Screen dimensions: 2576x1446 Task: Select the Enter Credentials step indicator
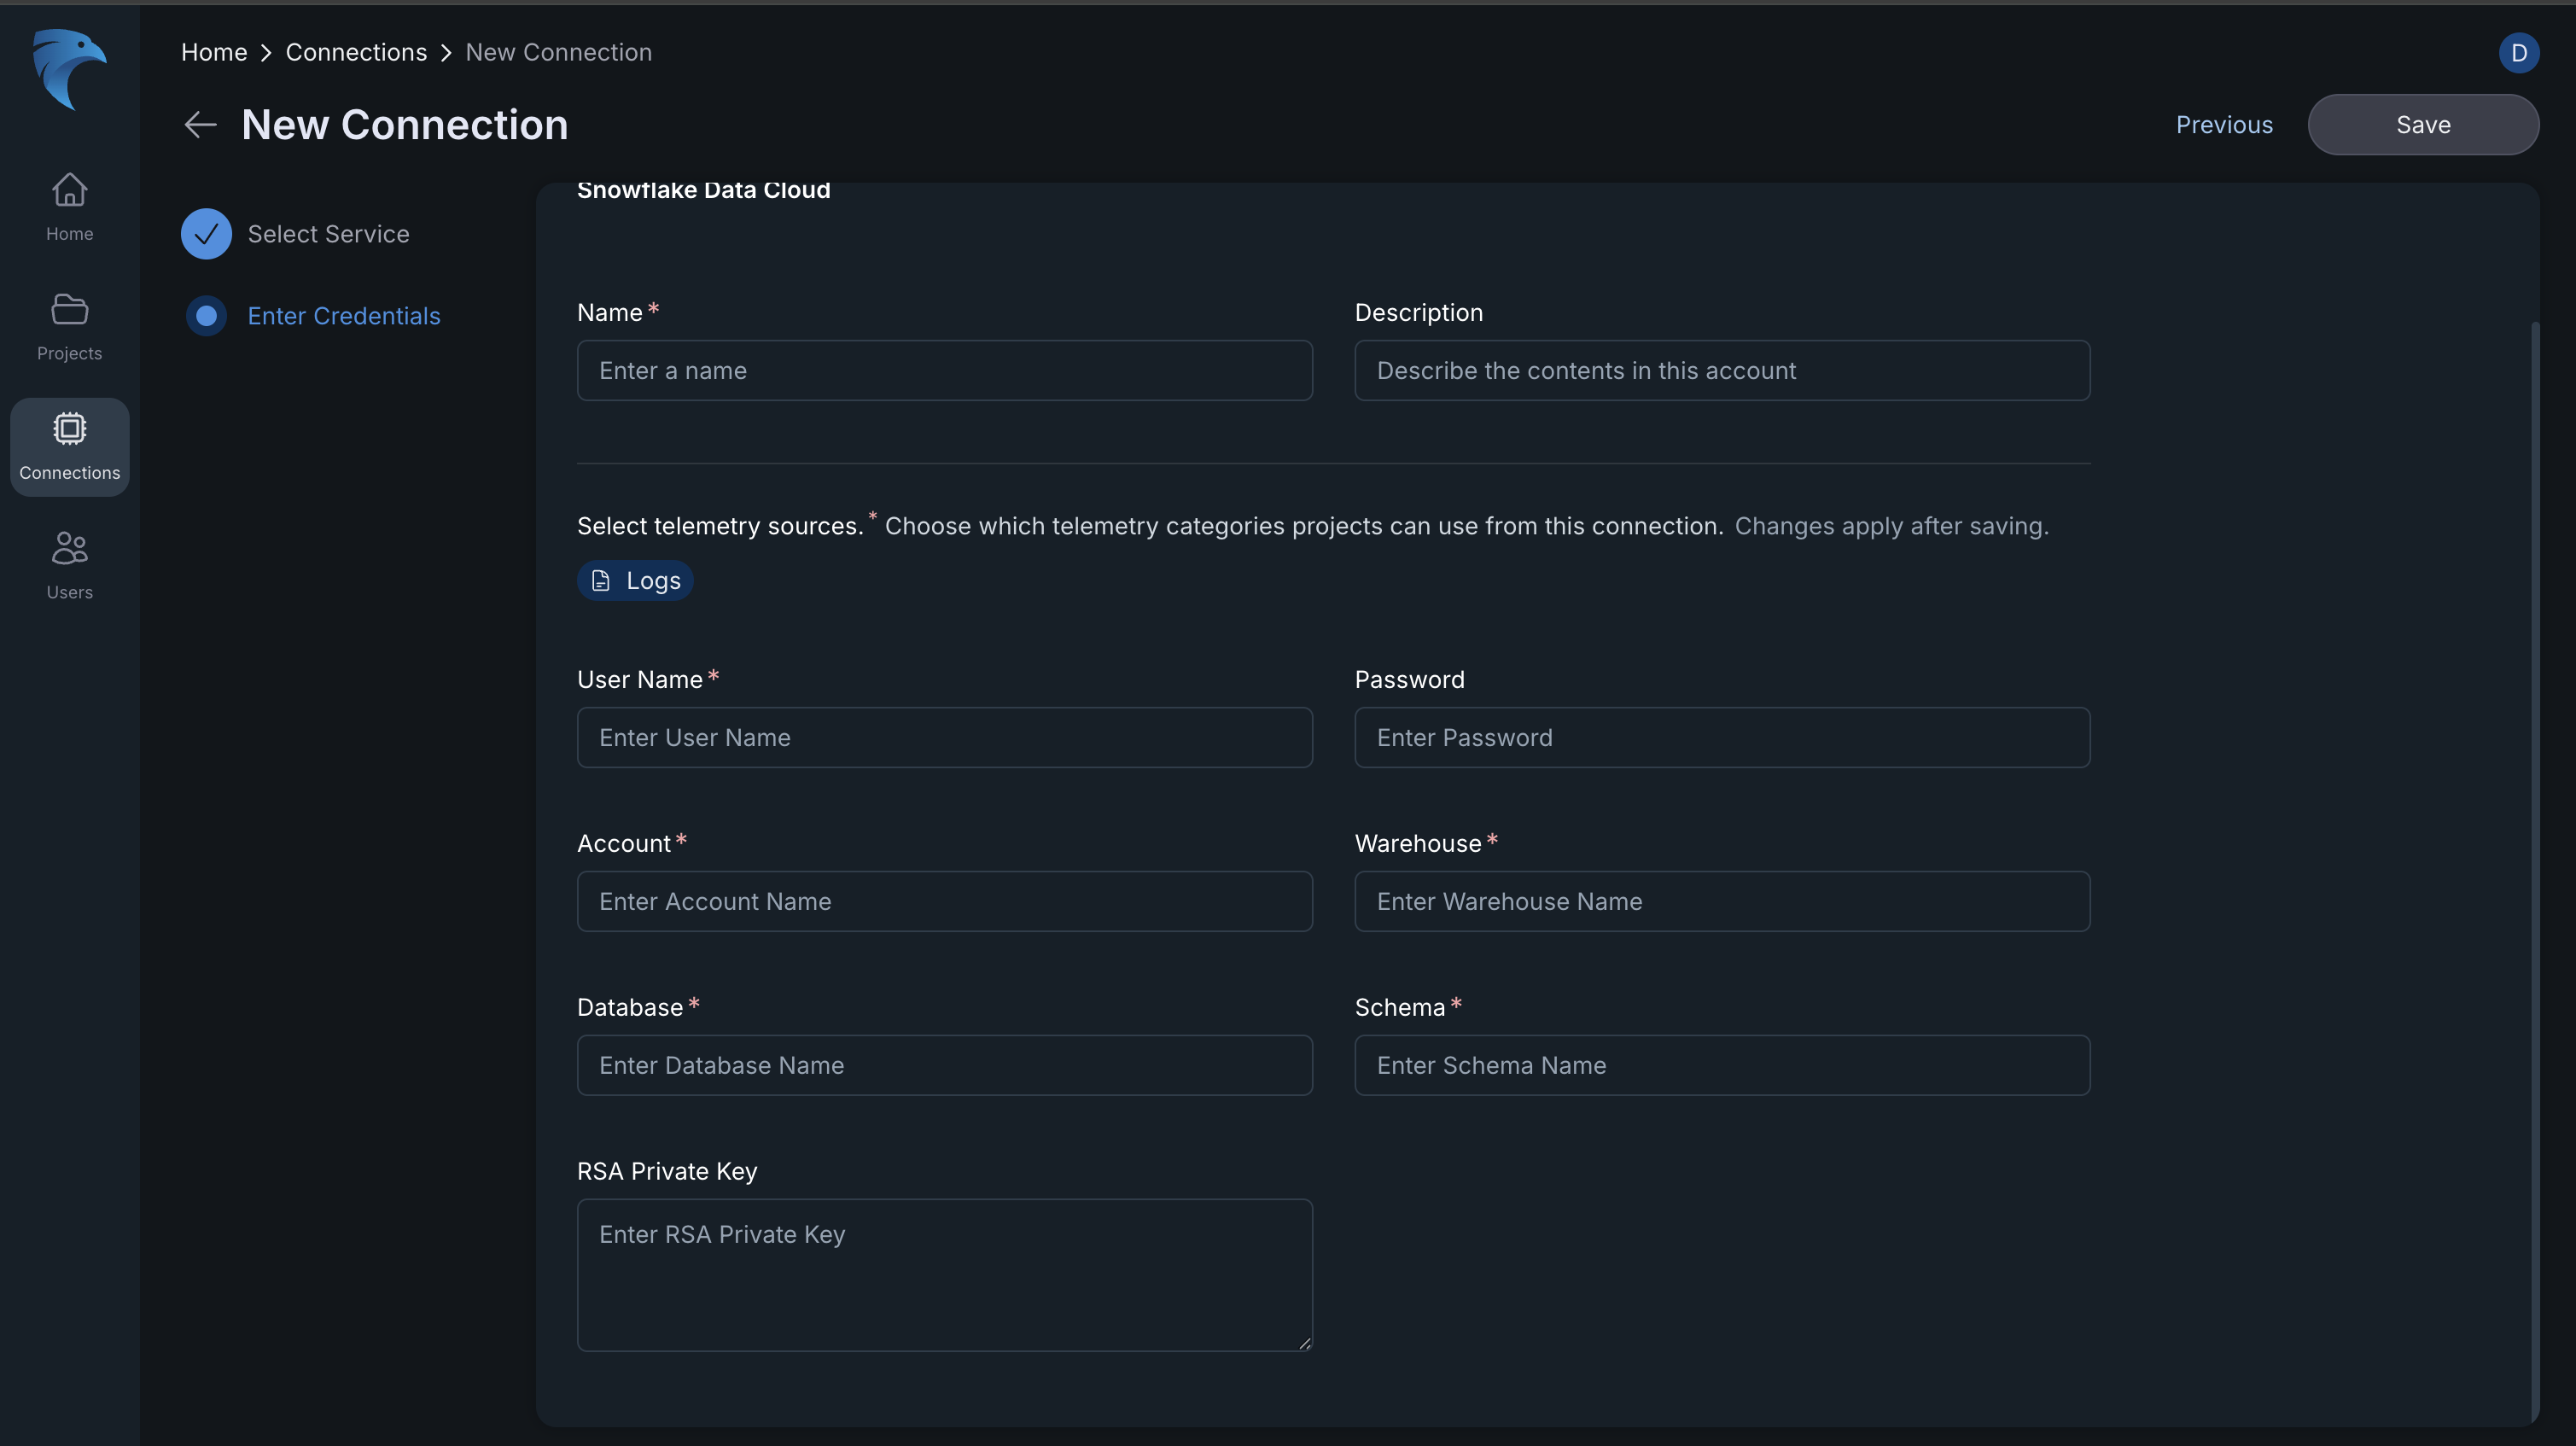click(206, 316)
